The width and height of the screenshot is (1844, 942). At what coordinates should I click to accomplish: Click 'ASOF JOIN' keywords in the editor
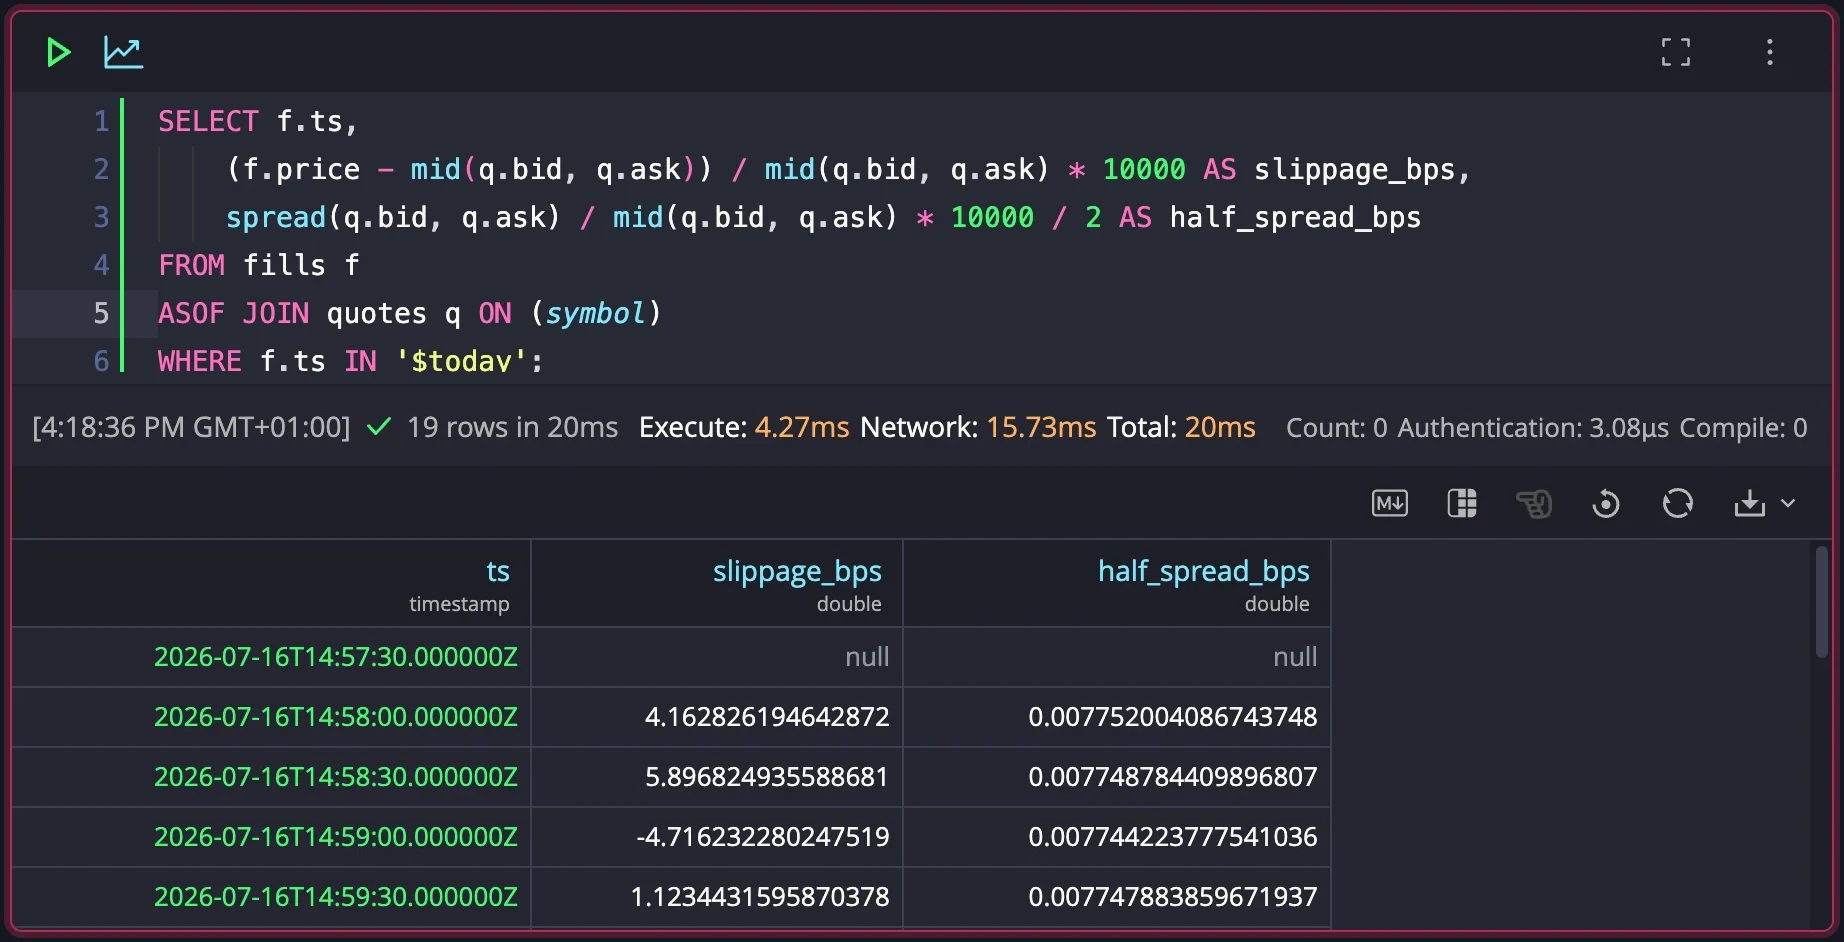point(234,314)
